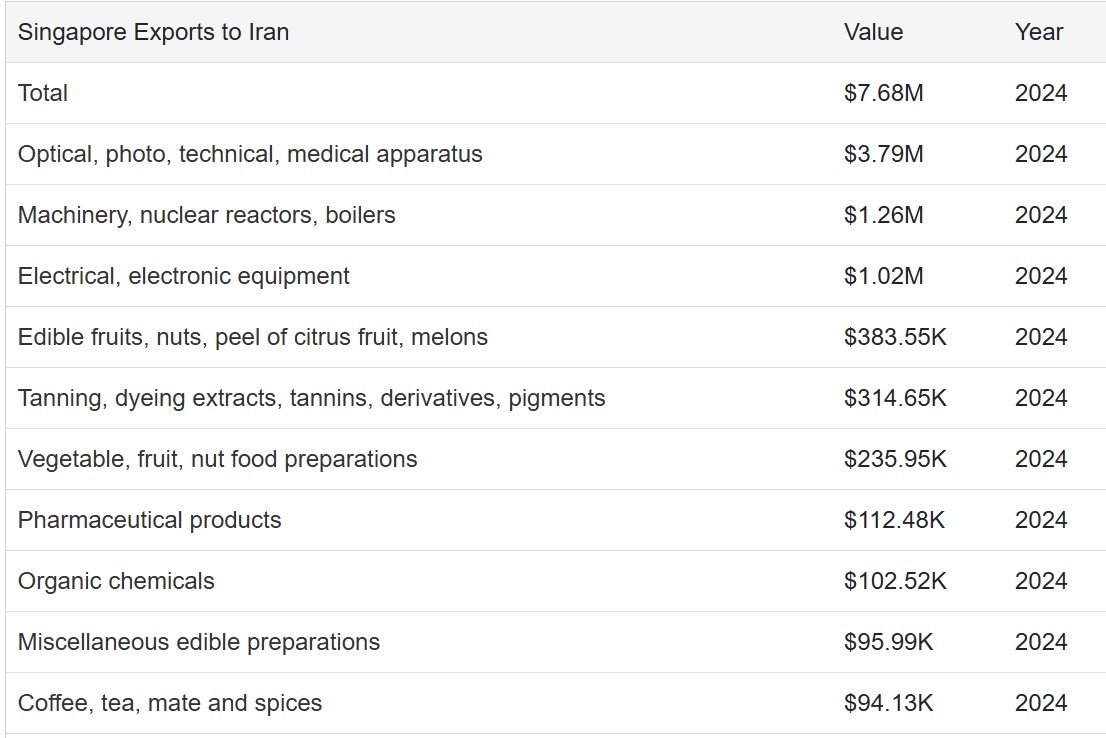The height and width of the screenshot is (738, 1106).
Task: Click the Value column header
Action: coord(873,32)
